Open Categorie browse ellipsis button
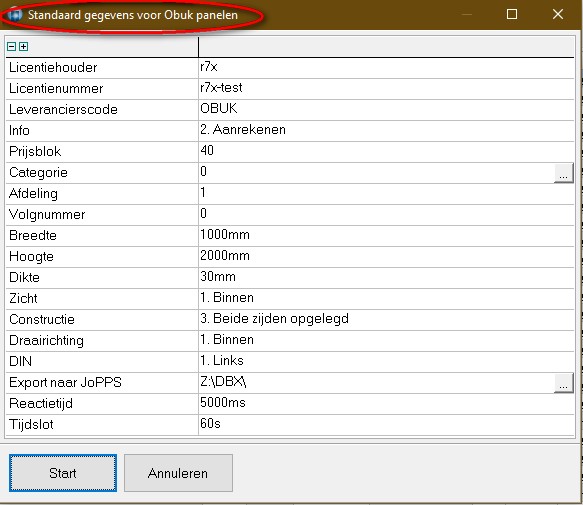 point(563,173)
